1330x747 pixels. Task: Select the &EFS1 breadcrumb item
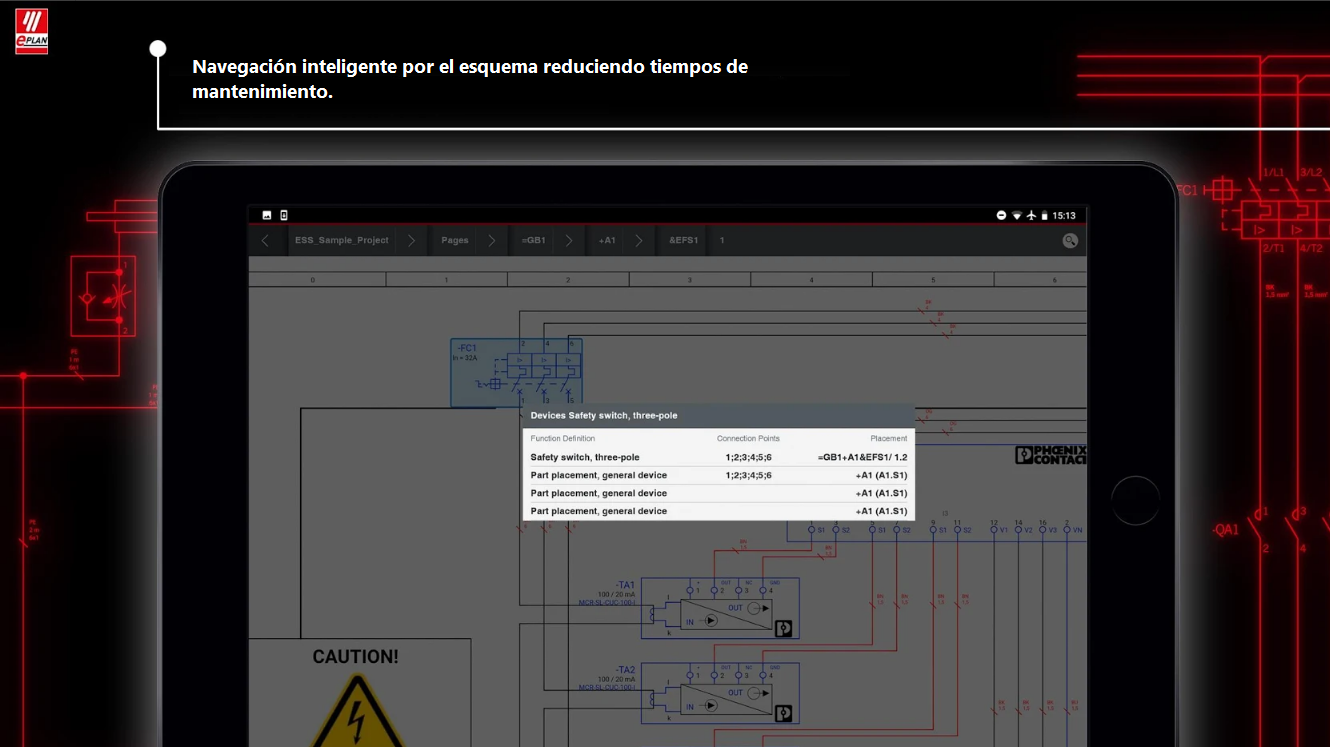tap(684, 241)
